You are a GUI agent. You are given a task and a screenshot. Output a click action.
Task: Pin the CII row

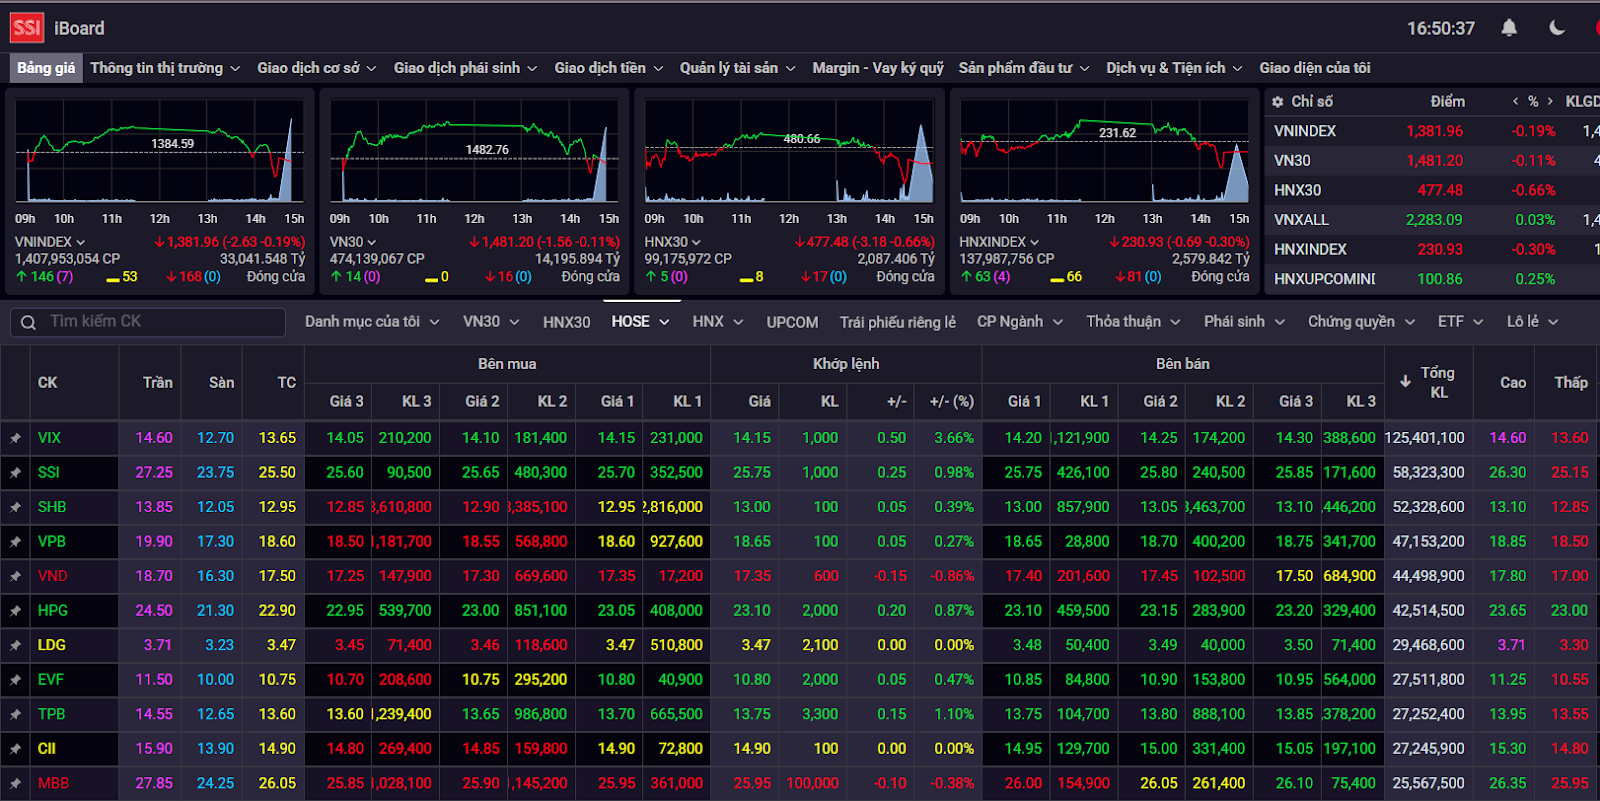click(15, 748)
